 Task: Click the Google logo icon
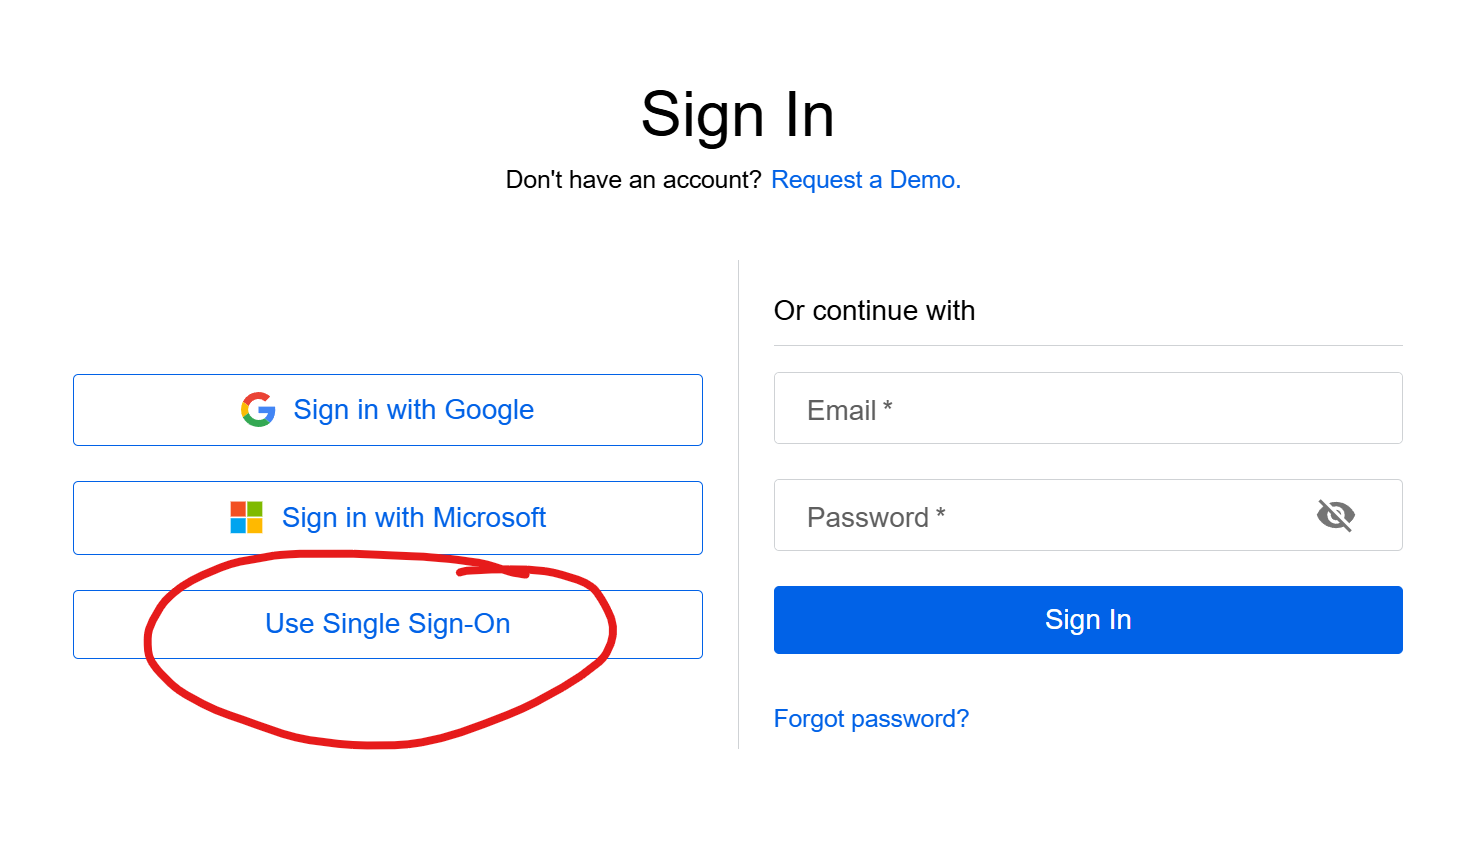[258, 410]
